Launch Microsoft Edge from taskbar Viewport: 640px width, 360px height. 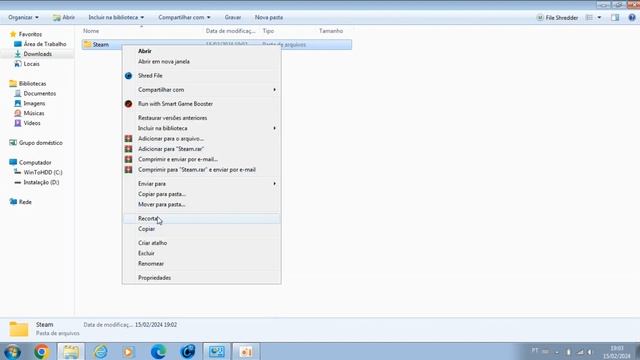coord(158,351)
